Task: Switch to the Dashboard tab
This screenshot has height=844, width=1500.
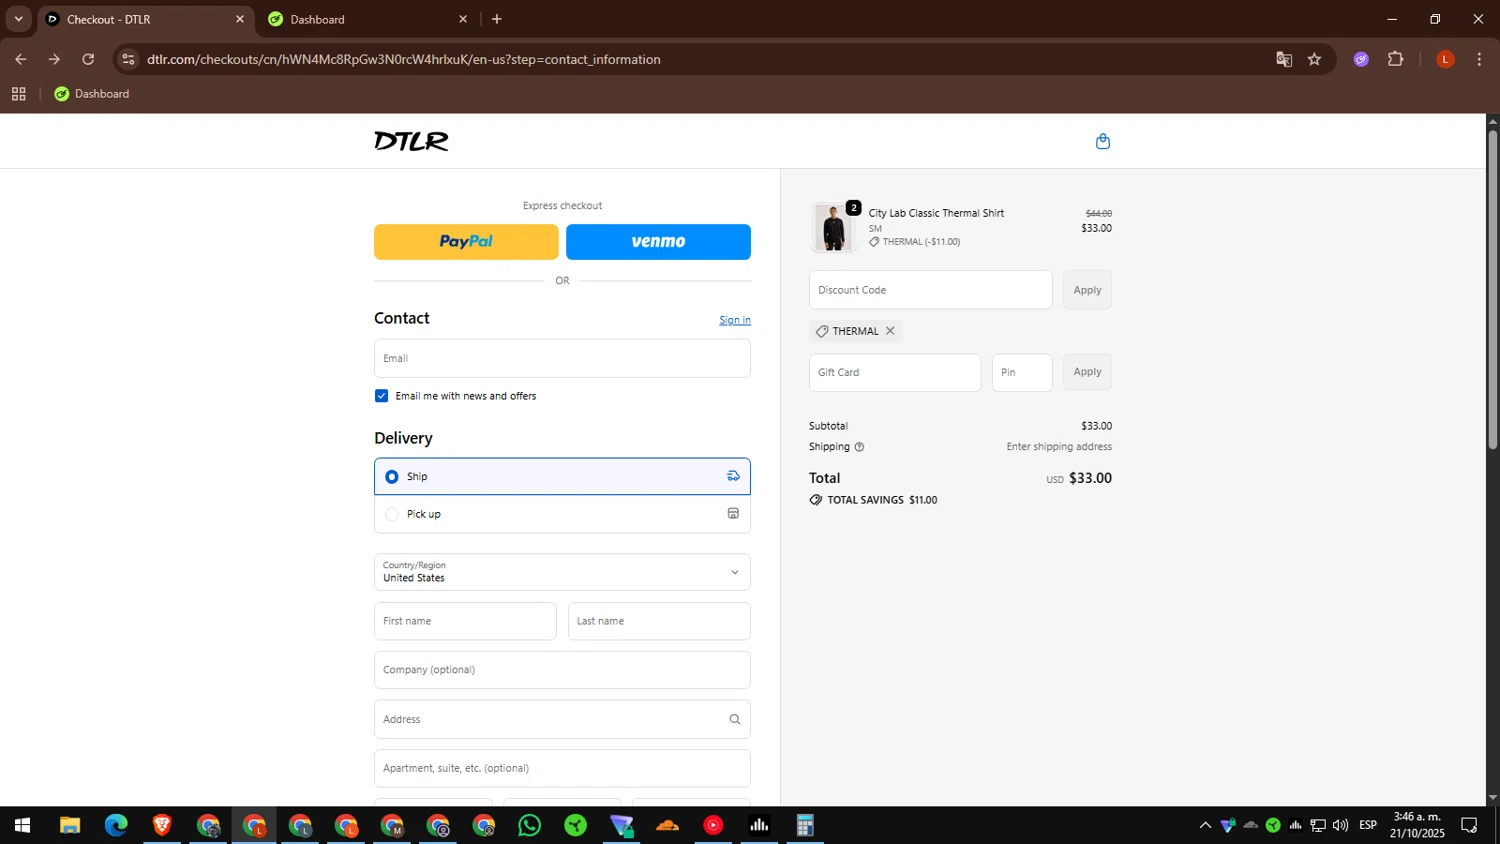Action: (367, 19)
